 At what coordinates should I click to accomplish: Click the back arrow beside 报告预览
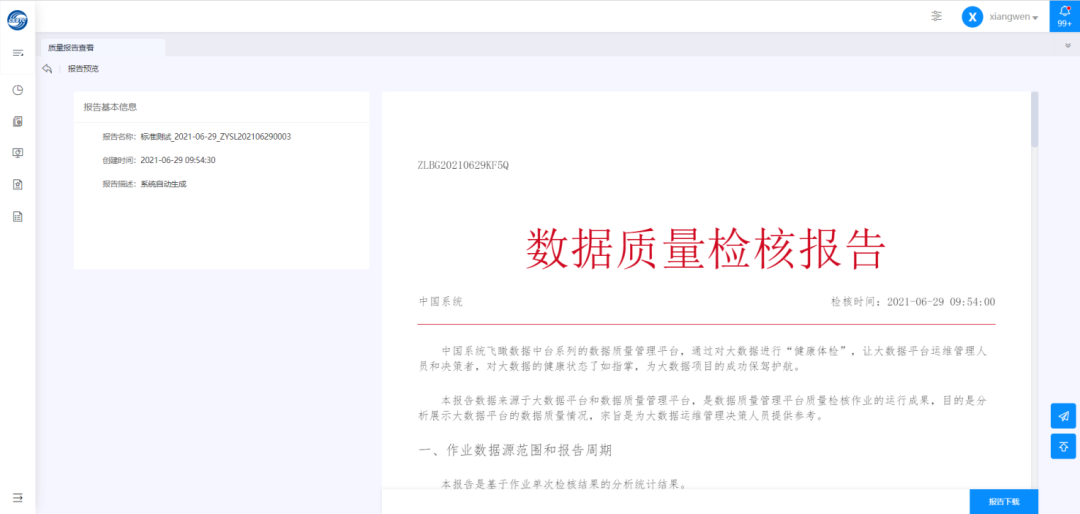(x=47, y=69)
